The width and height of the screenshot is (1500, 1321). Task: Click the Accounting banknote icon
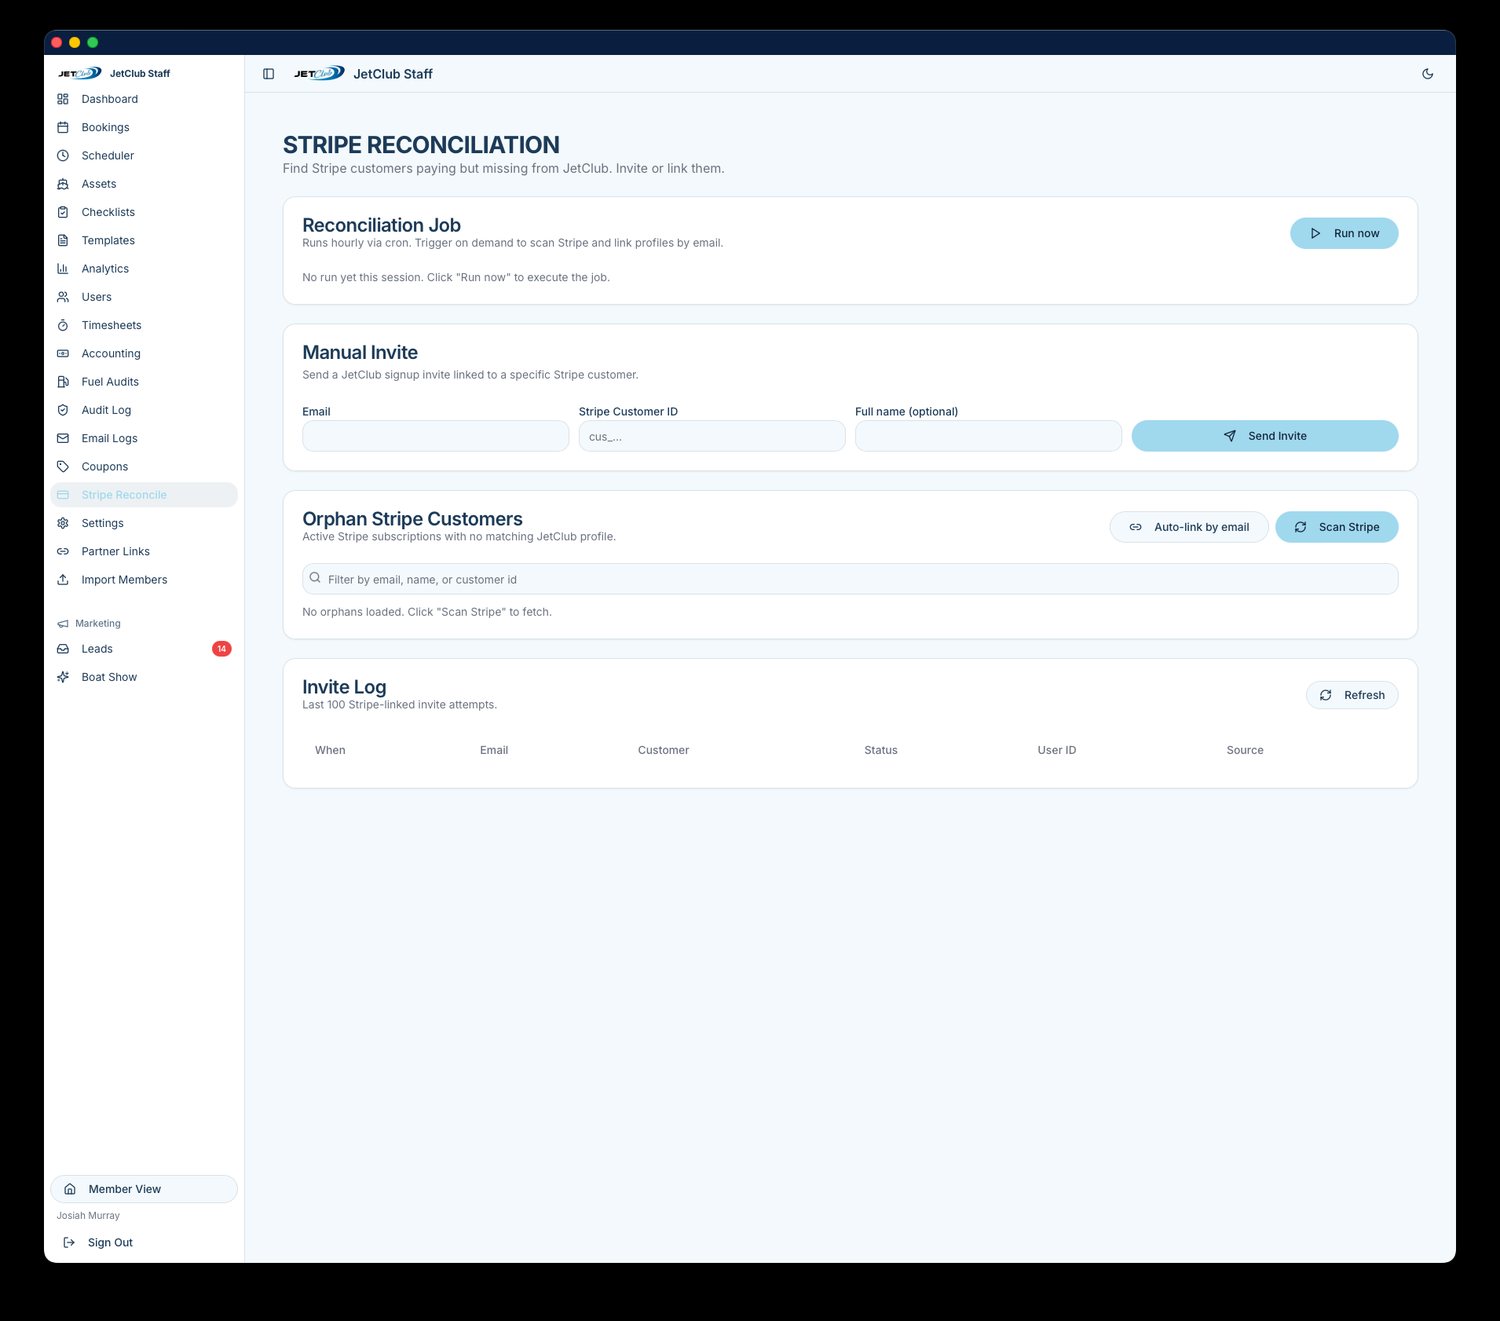point(63,353)
